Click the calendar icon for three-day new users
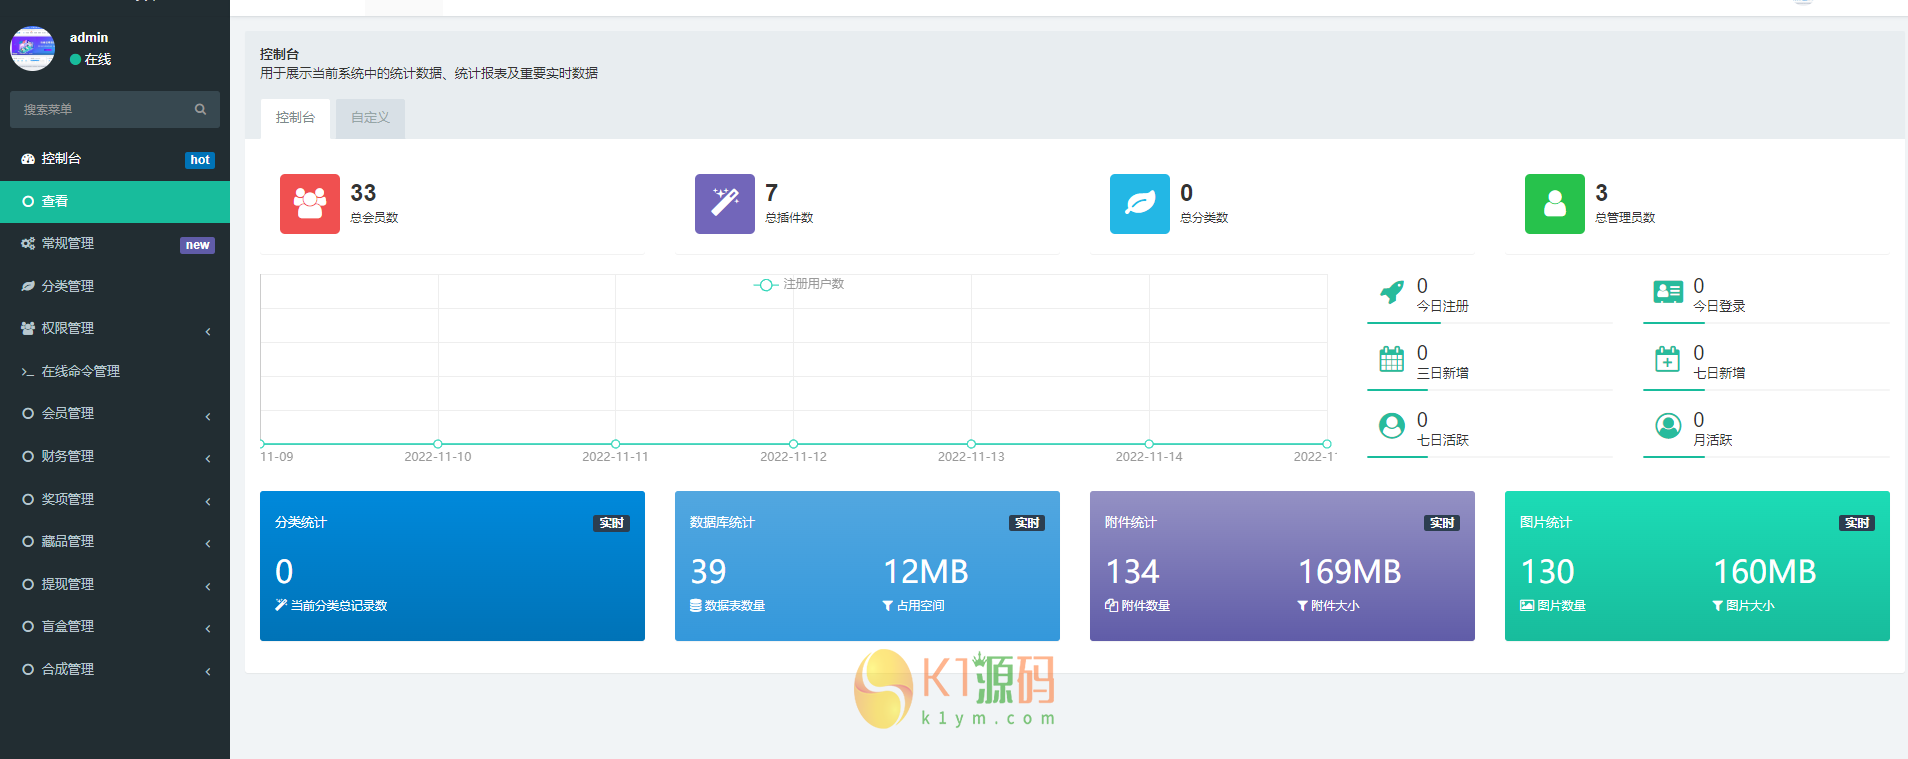Image resolution: width=1908 pixels, height=759 pixels. coord(1391,360)
